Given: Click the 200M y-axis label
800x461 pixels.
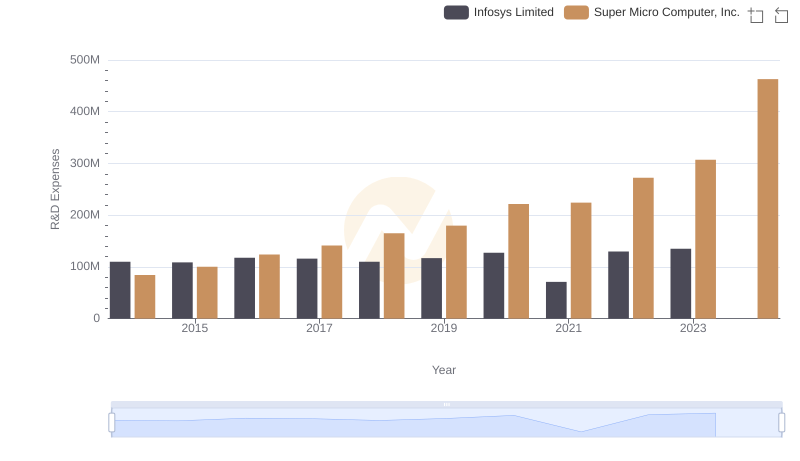Looking at the screenshot, I should coord(85,215).
